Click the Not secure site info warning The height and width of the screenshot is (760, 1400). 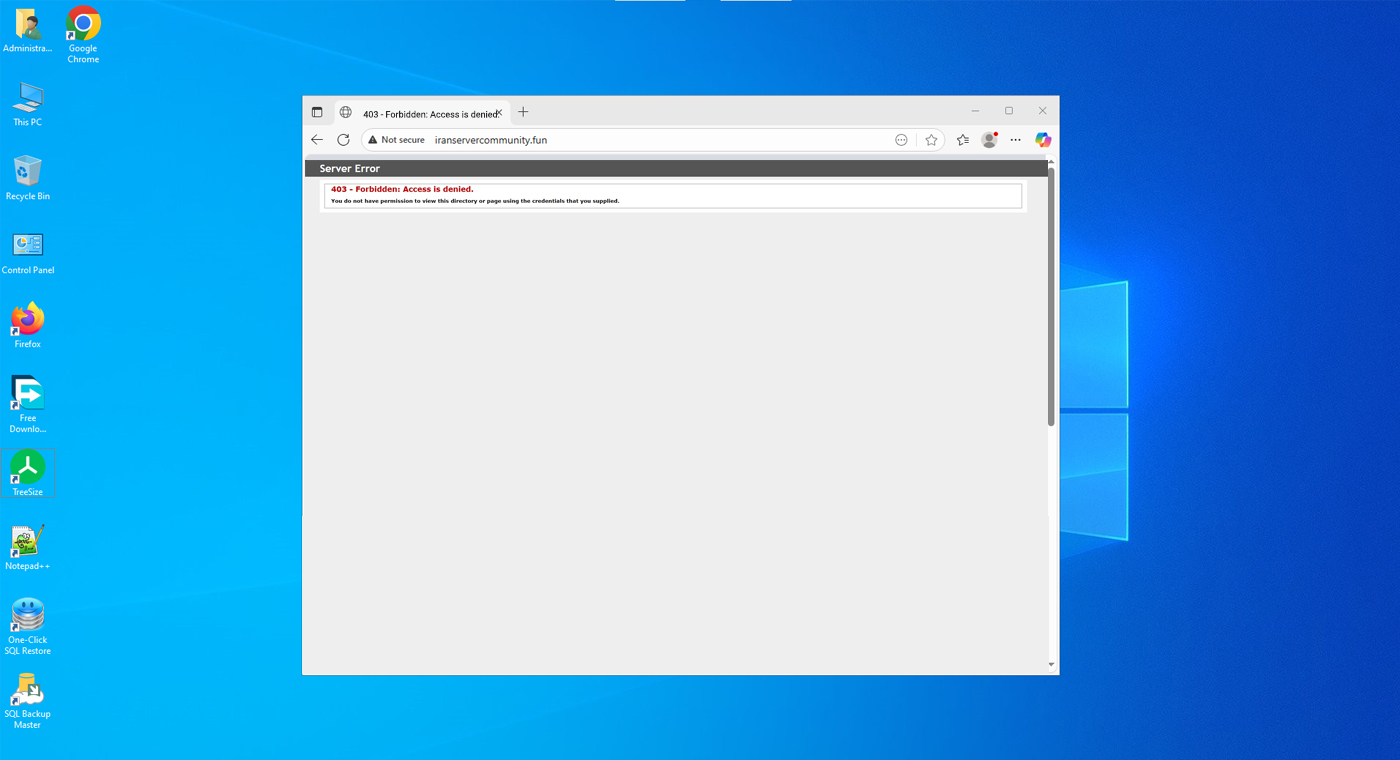[396, 140]
